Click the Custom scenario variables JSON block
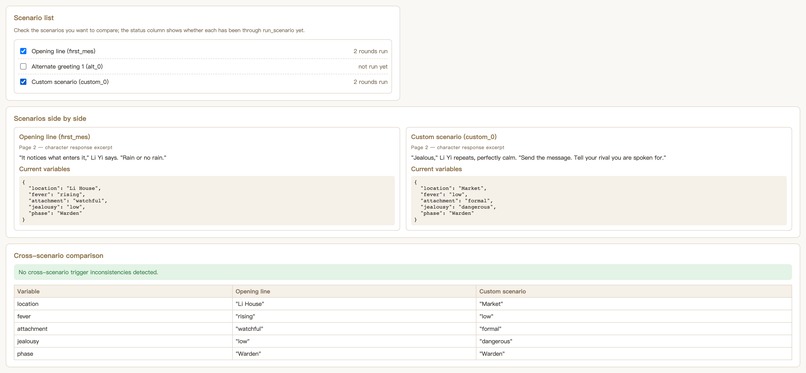The width and height of the screenshot is (806, 373). pyautogui.click(x=599, y=200)
